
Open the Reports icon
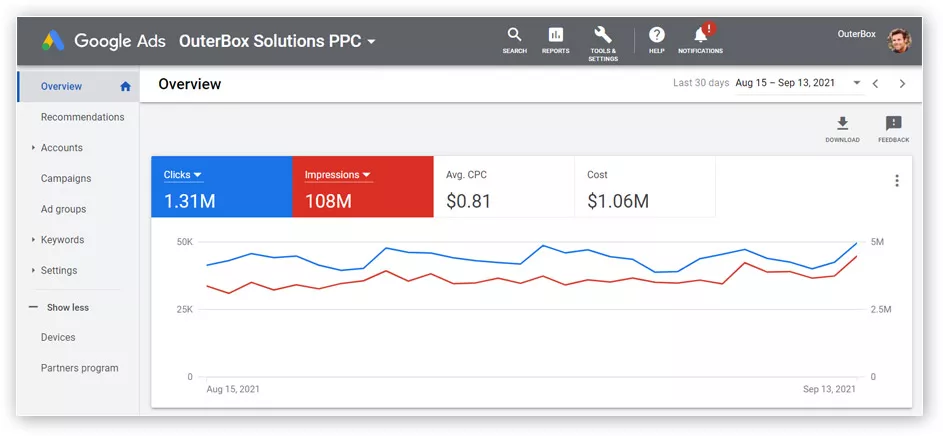556,36
